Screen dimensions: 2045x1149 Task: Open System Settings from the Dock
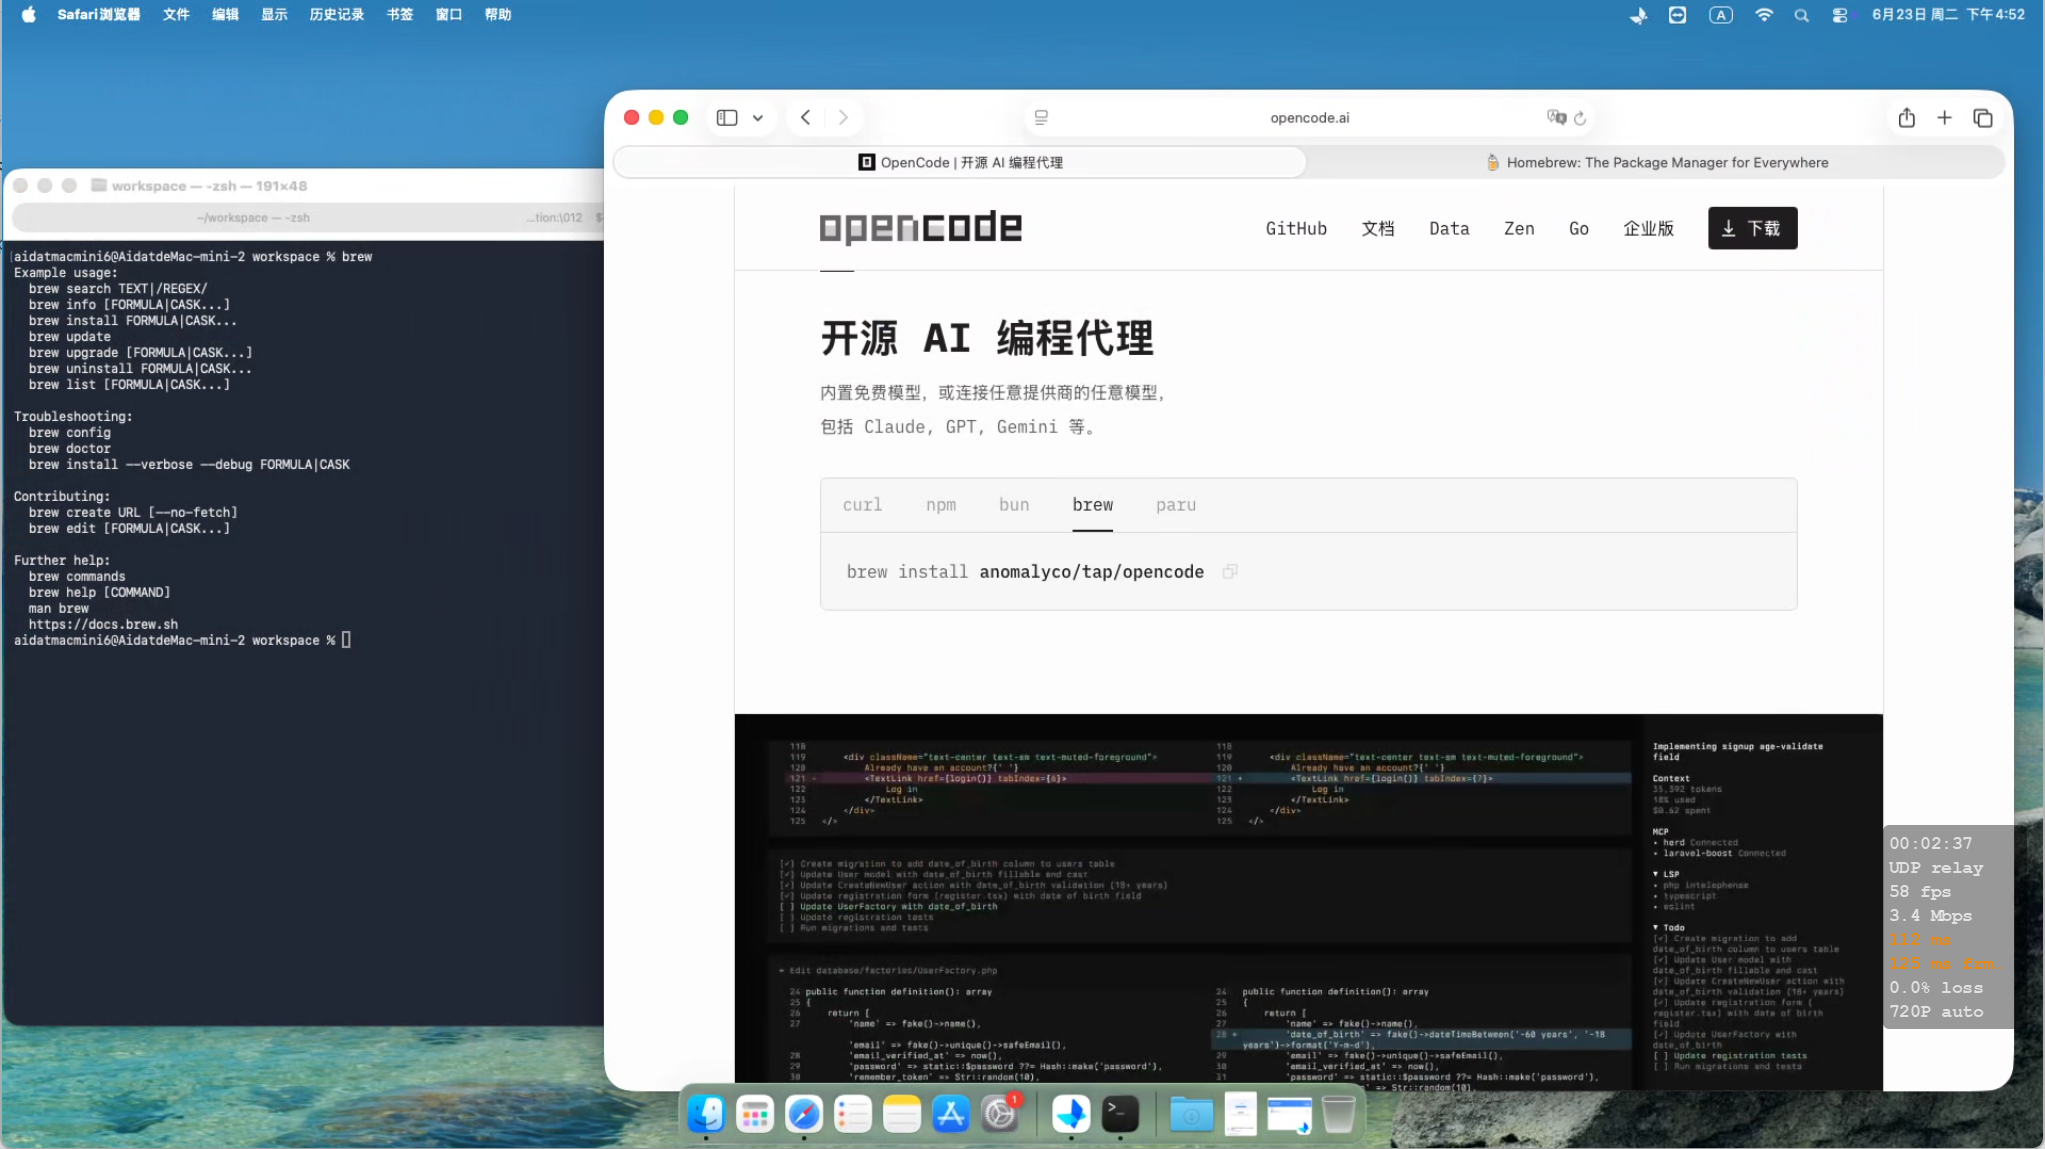tap(1000, 1113)
